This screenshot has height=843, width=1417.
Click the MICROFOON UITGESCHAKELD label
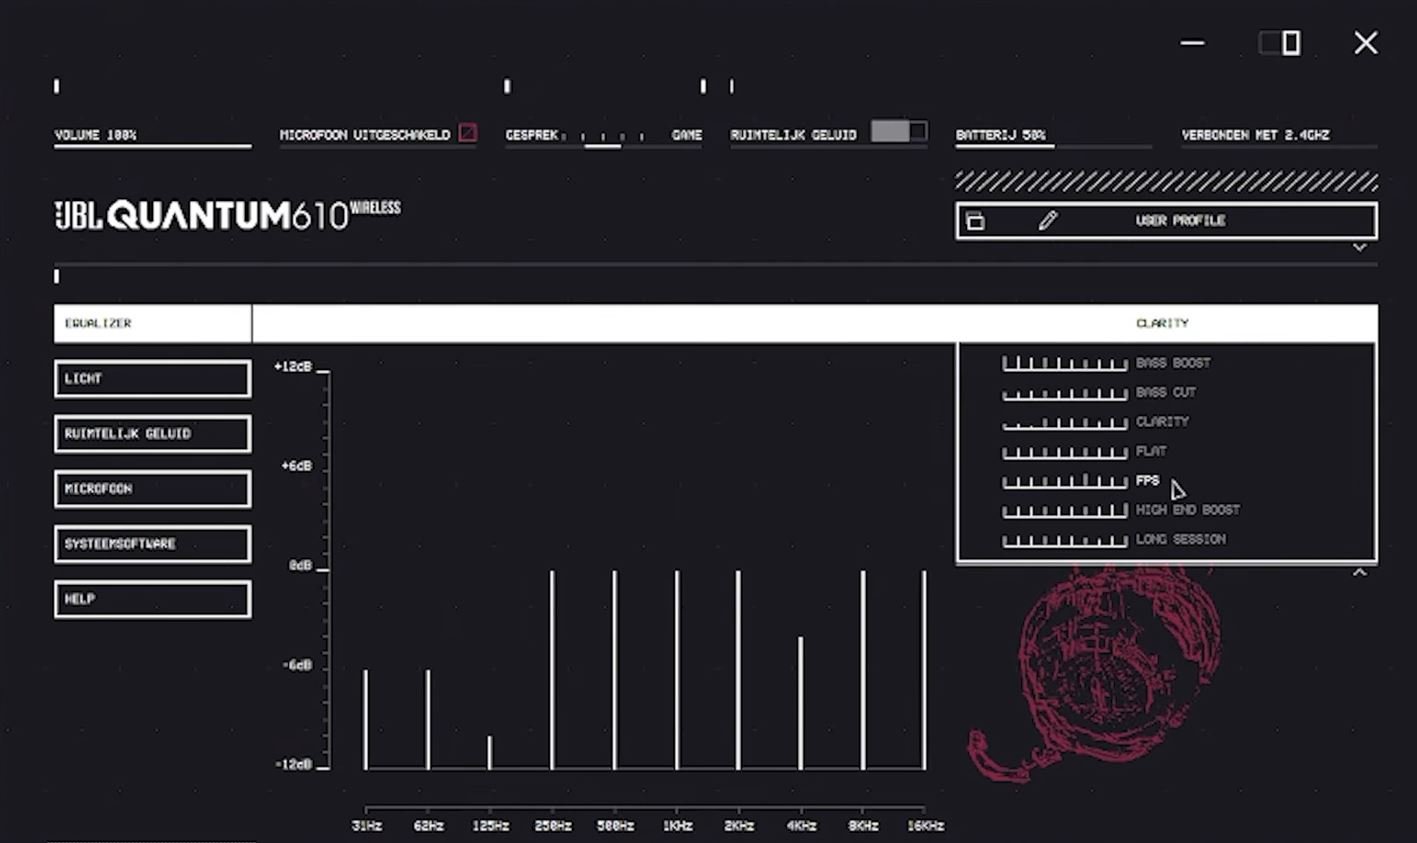click(365, 135)
